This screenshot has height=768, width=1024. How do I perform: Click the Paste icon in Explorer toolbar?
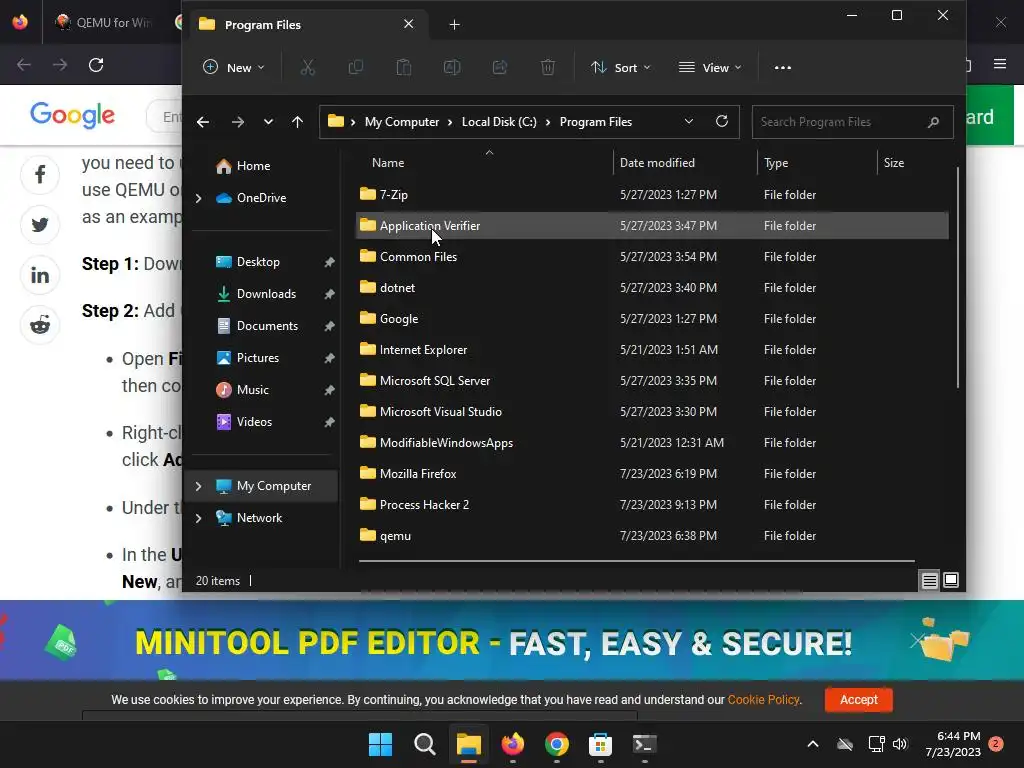coord(404,67)
